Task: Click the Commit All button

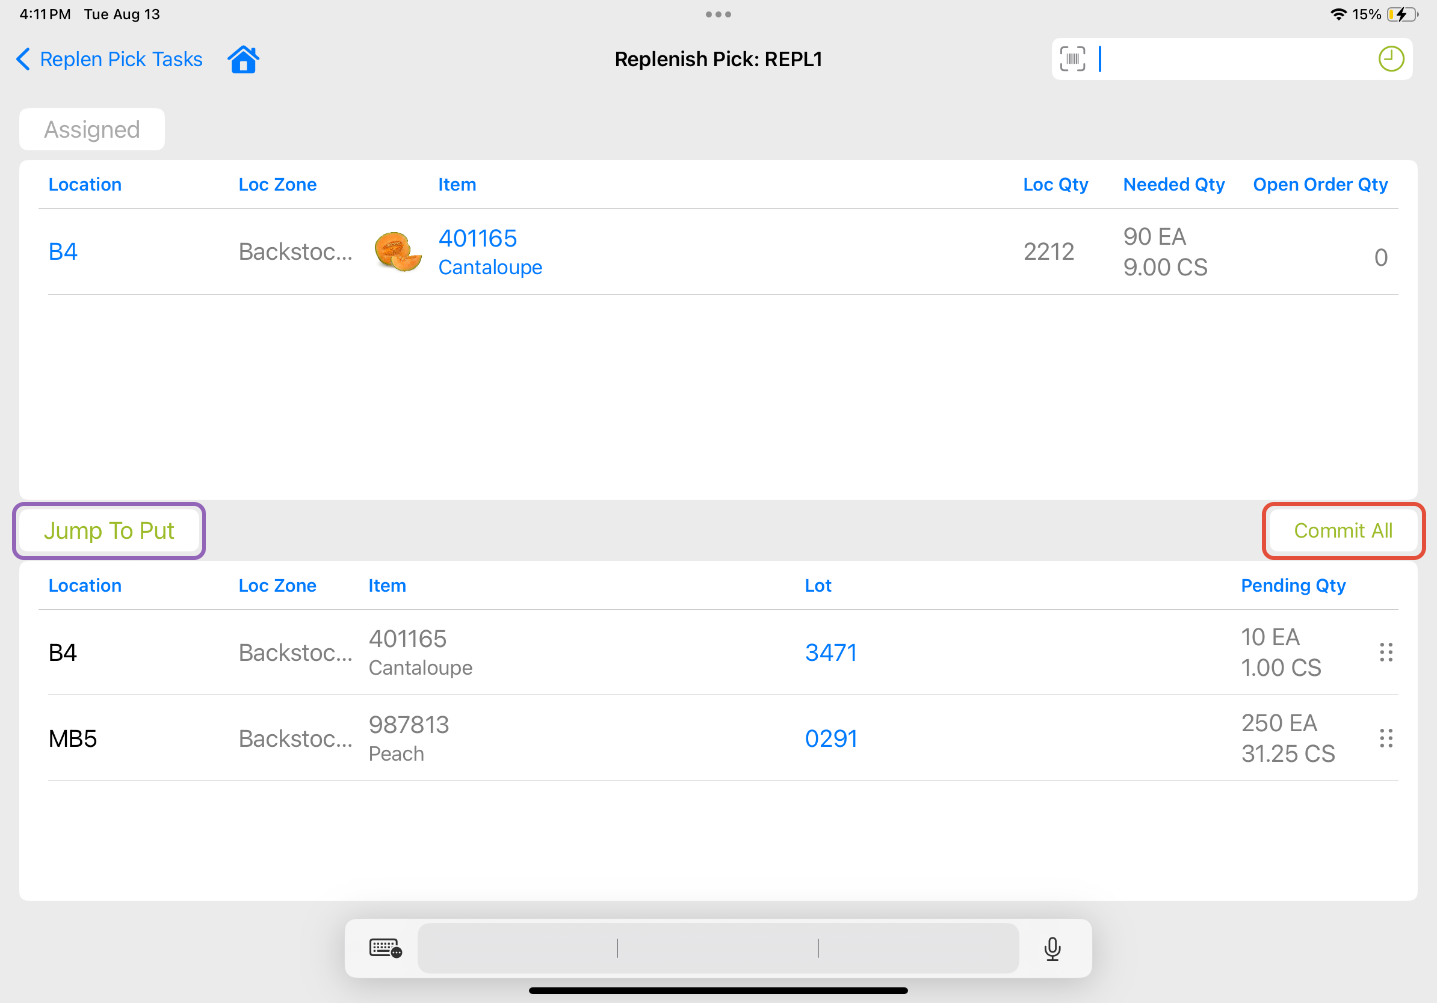Action: point(1343,531)
